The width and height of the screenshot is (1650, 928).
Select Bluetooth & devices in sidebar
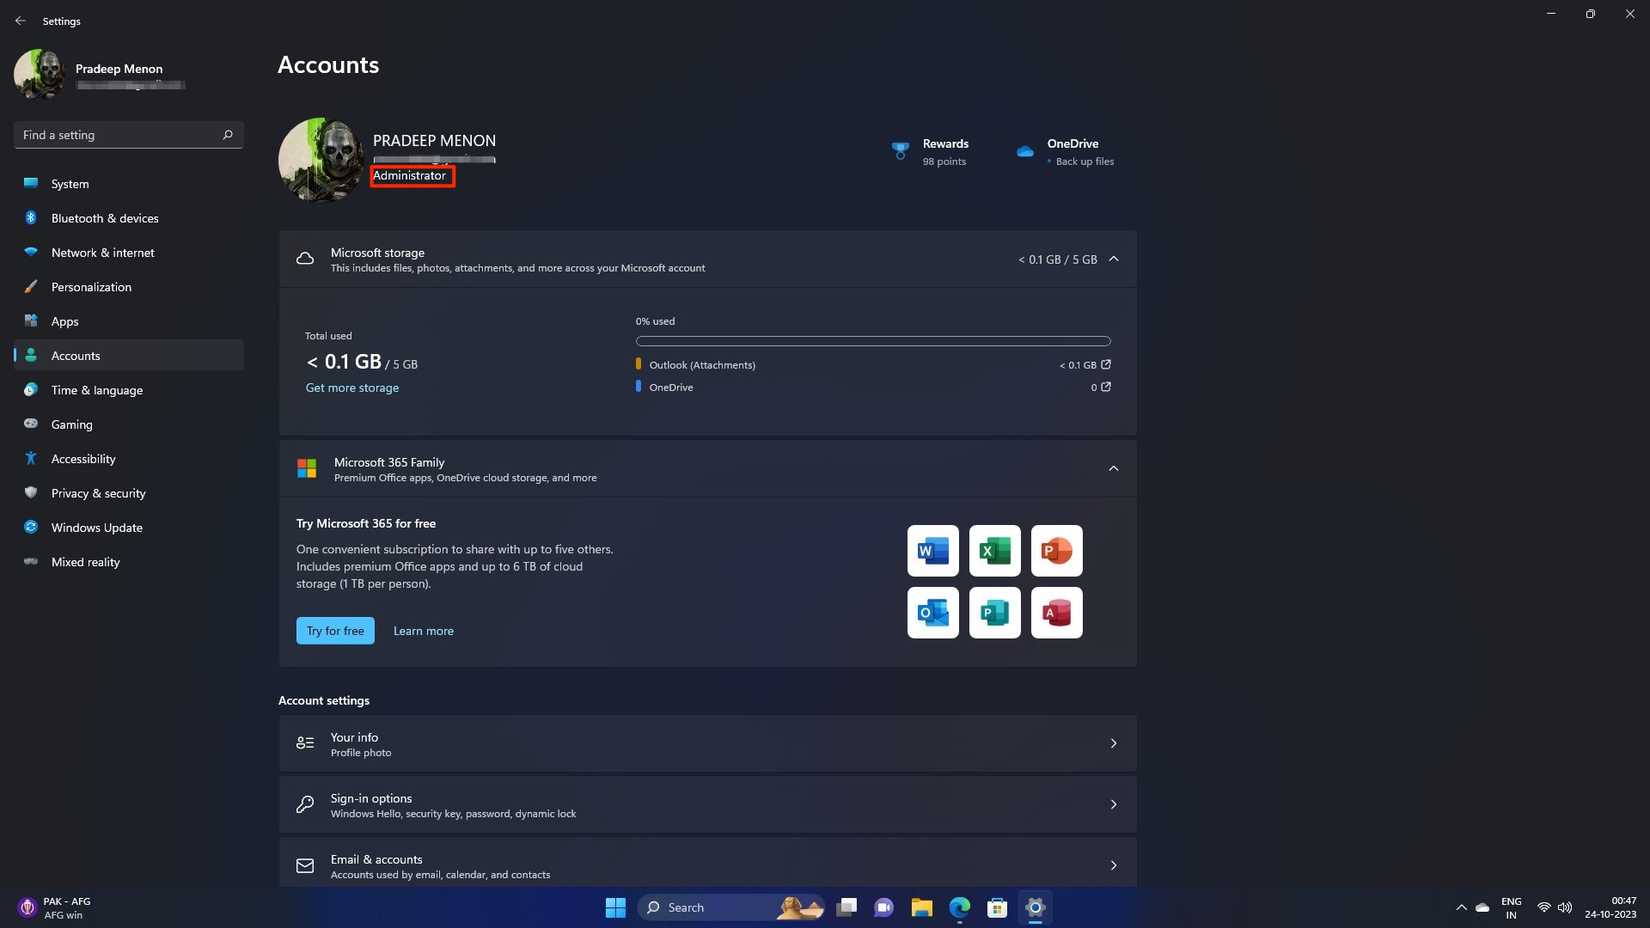[128, 218]
